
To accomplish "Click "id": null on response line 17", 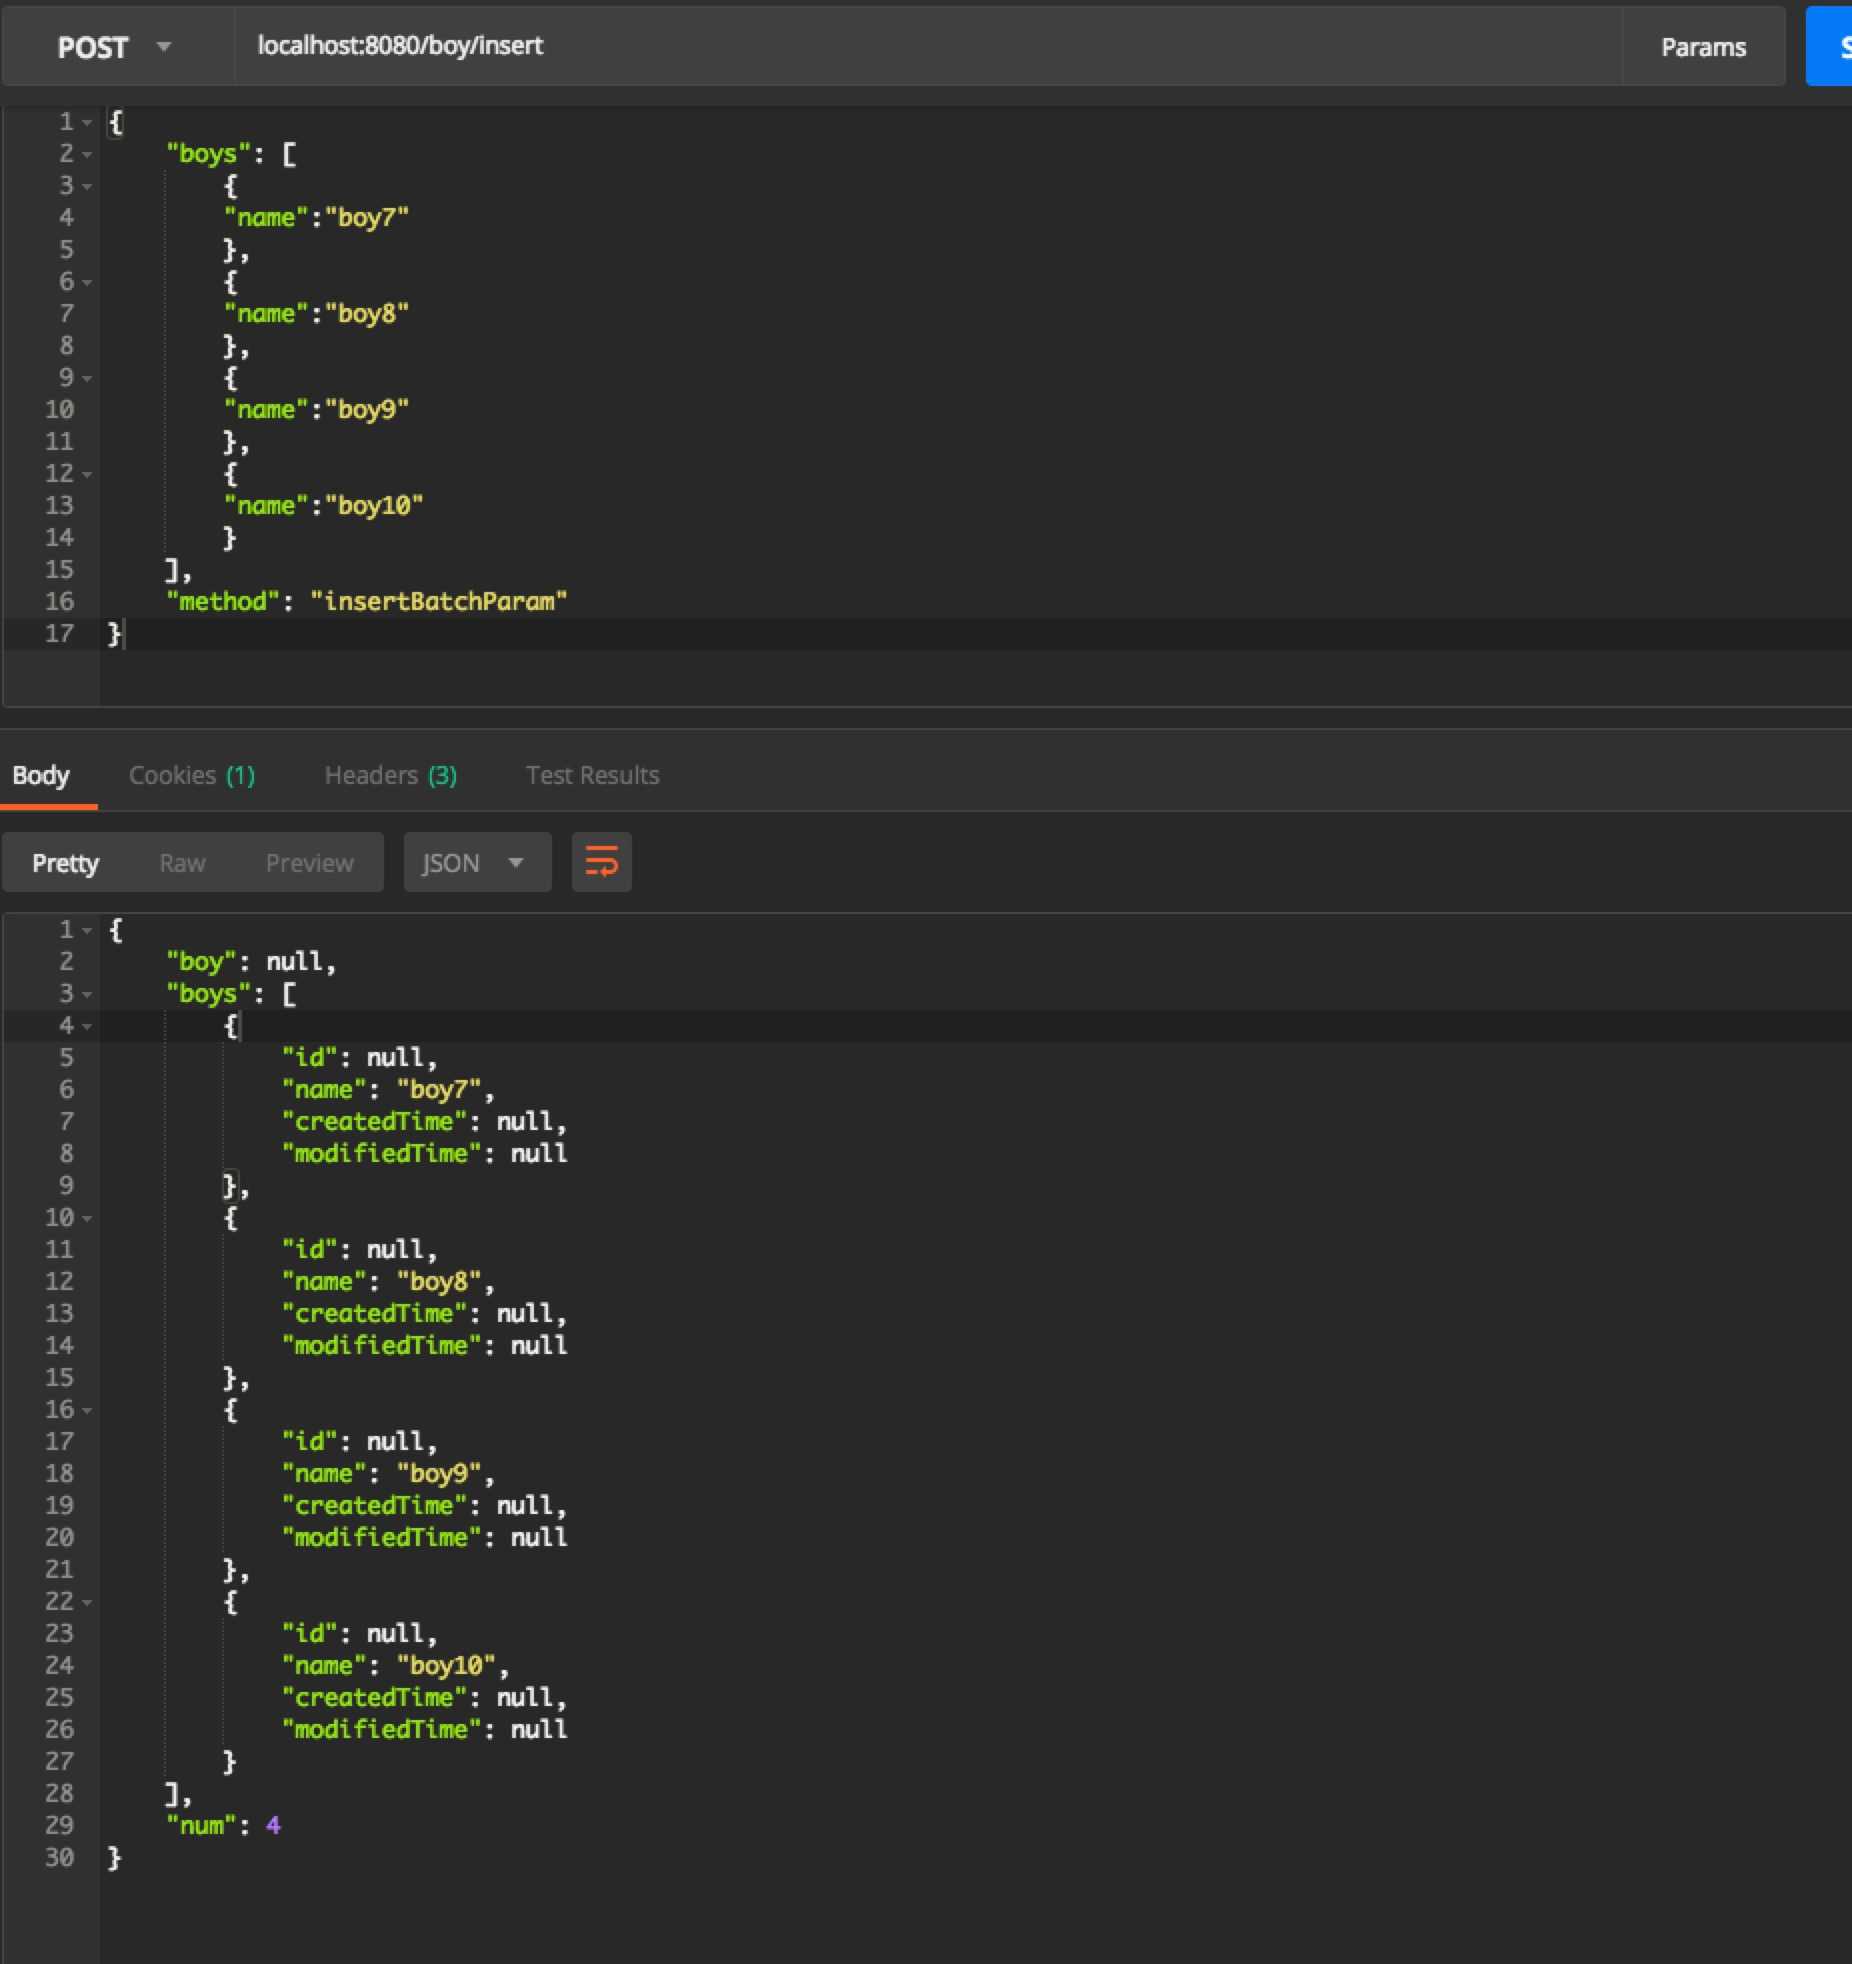I will 359,1442.
